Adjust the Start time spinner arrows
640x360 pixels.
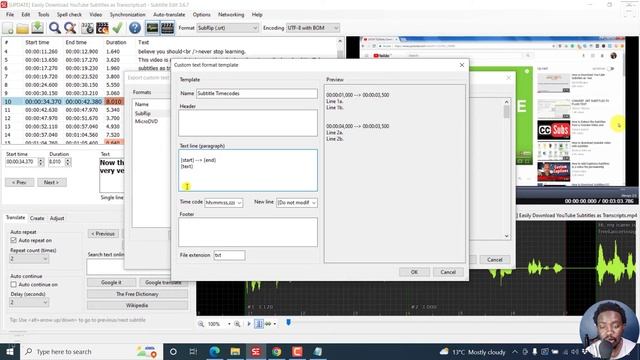pyautogui.click(x=41, y=162)
